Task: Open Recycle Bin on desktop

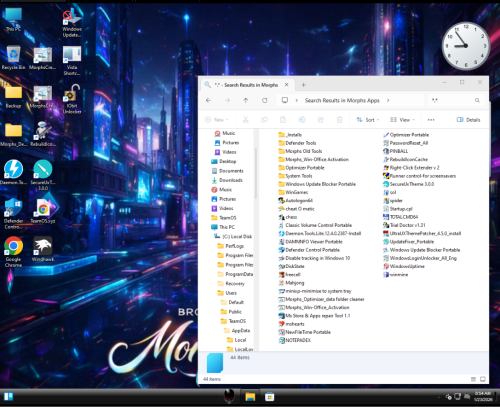Action: (x=13, y=57)
